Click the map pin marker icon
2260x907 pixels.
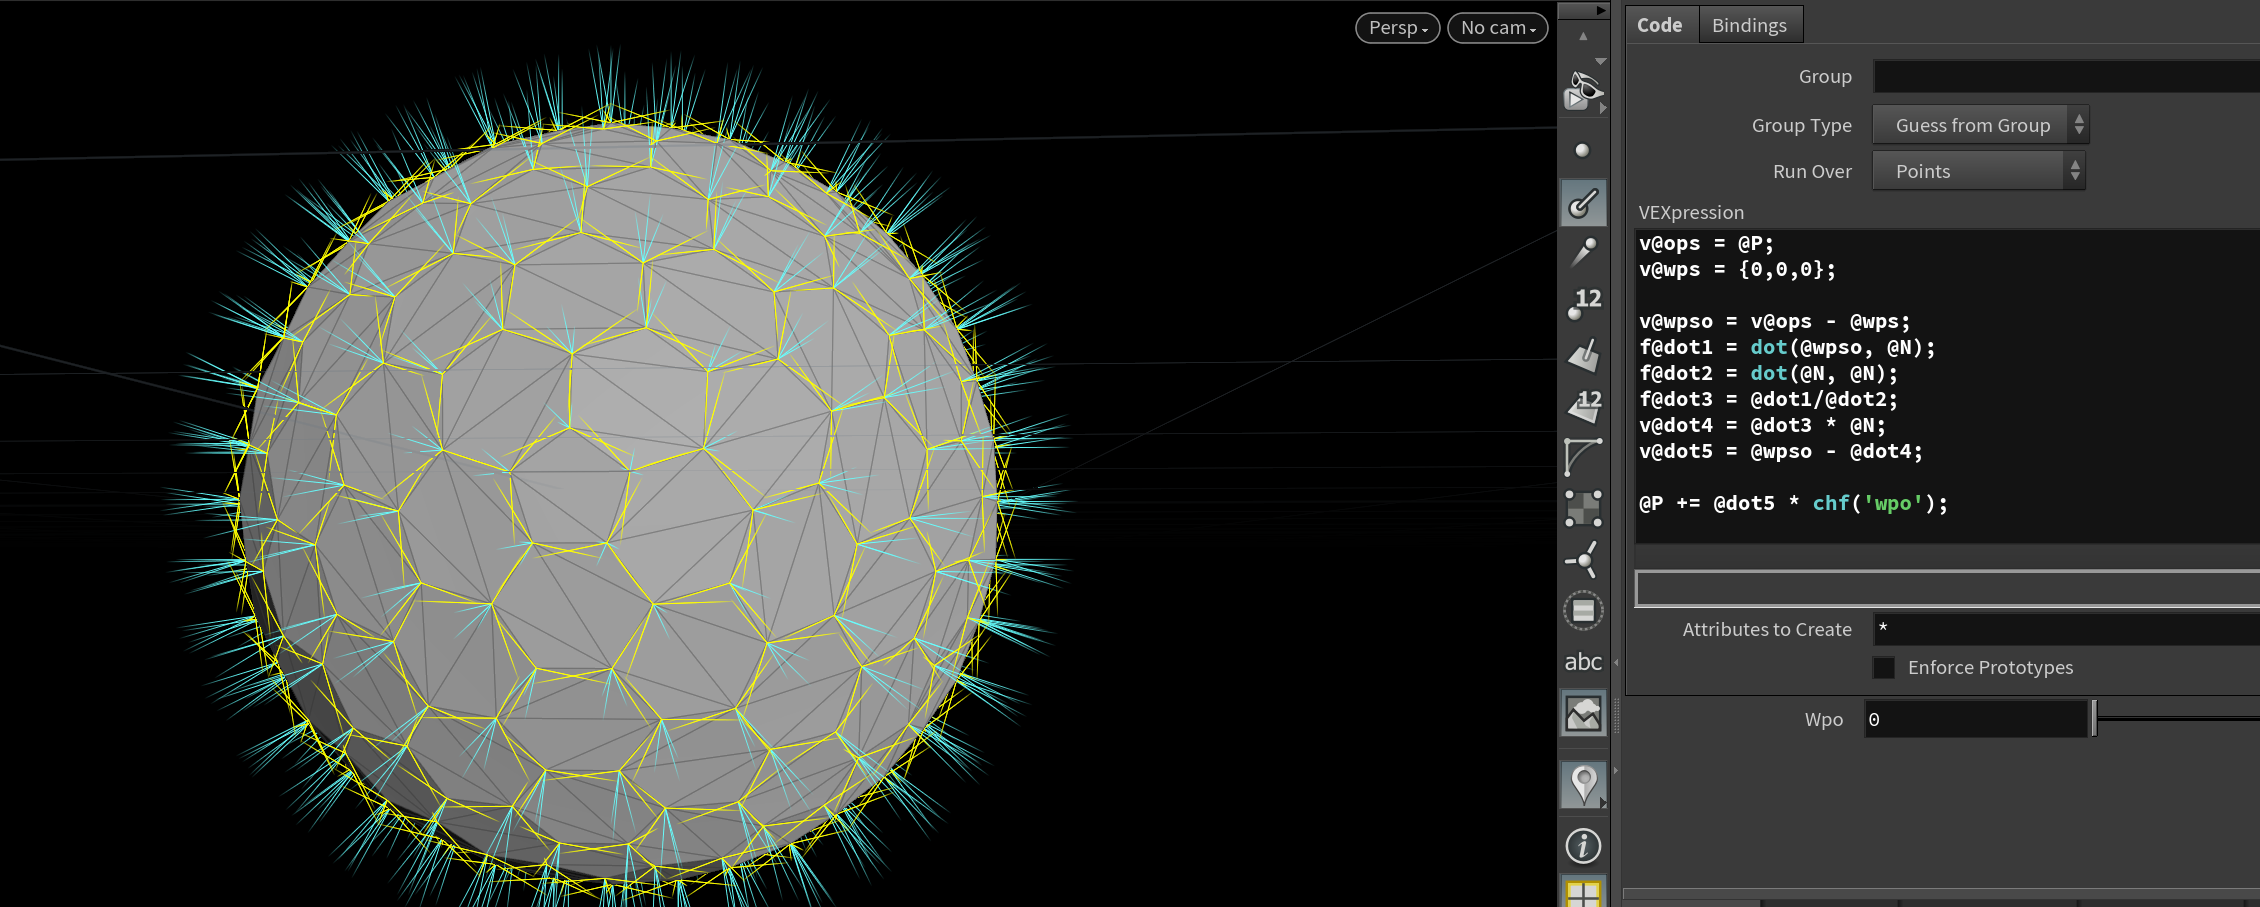(x=1581, y=785)
